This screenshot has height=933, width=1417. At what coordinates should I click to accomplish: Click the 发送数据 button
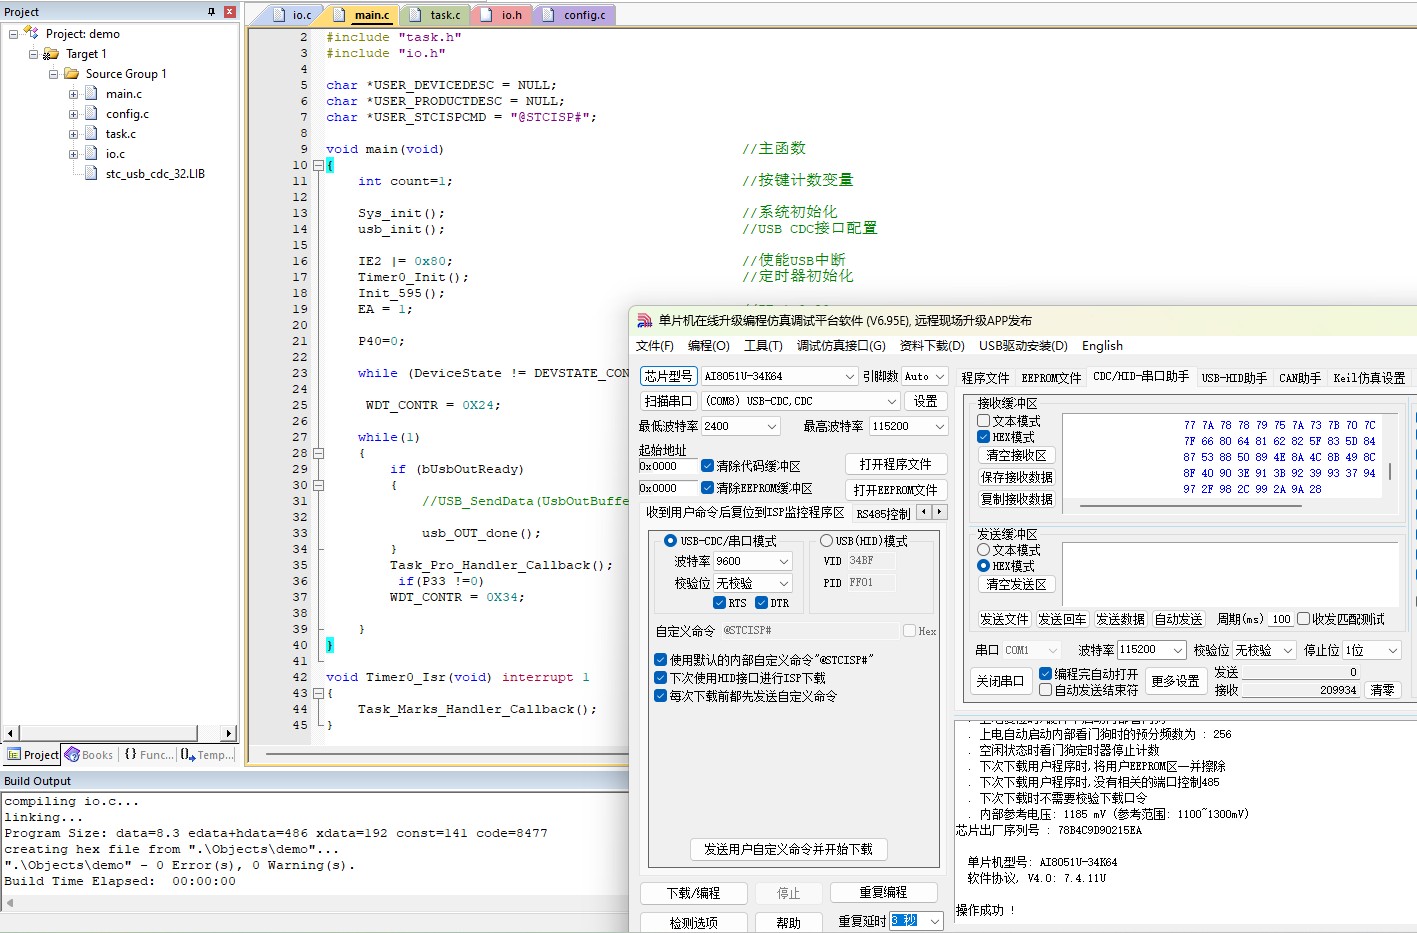point(1120,619)
